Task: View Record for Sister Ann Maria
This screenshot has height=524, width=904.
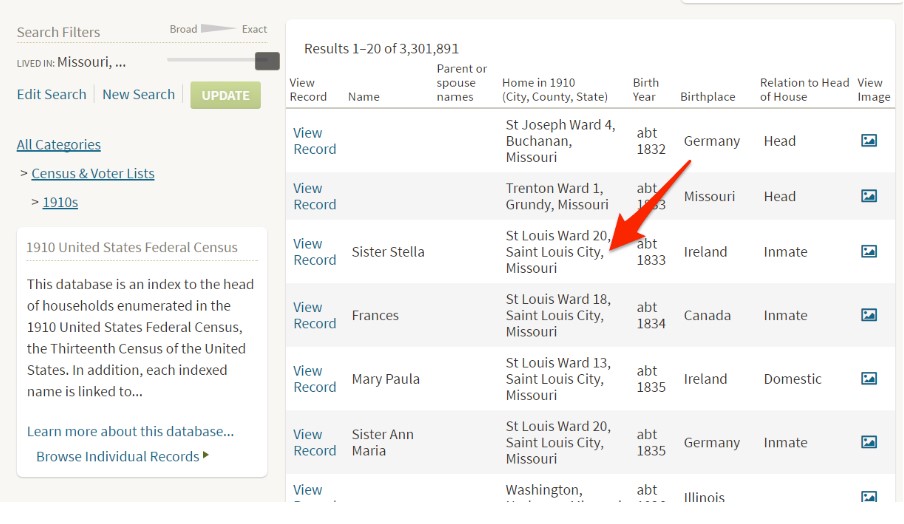Action: coord(315,442)
